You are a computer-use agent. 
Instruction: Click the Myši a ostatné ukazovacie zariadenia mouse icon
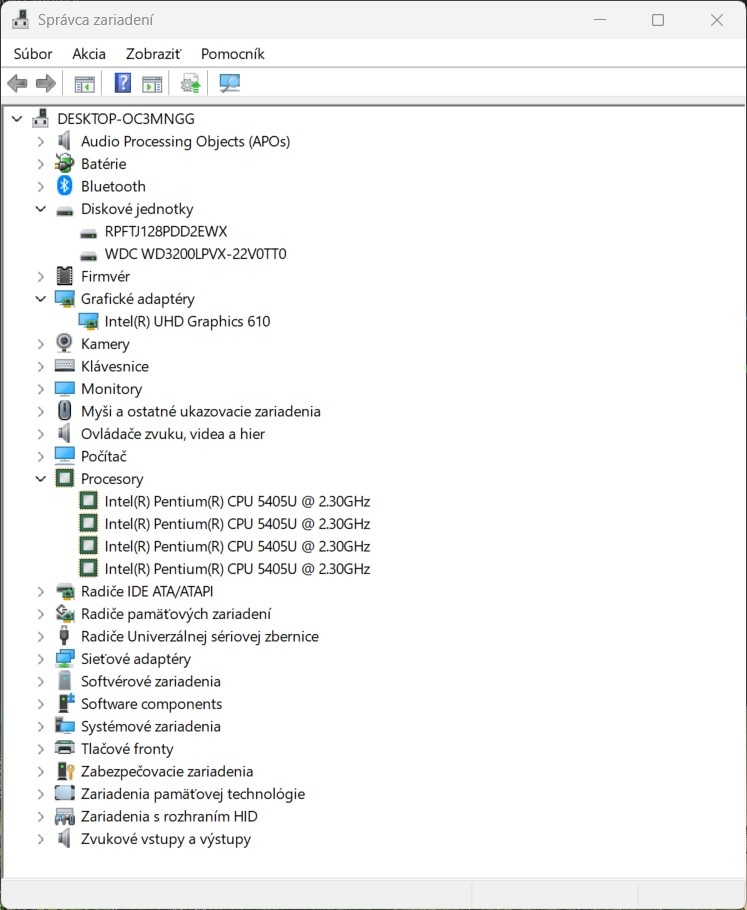(64, 411)
